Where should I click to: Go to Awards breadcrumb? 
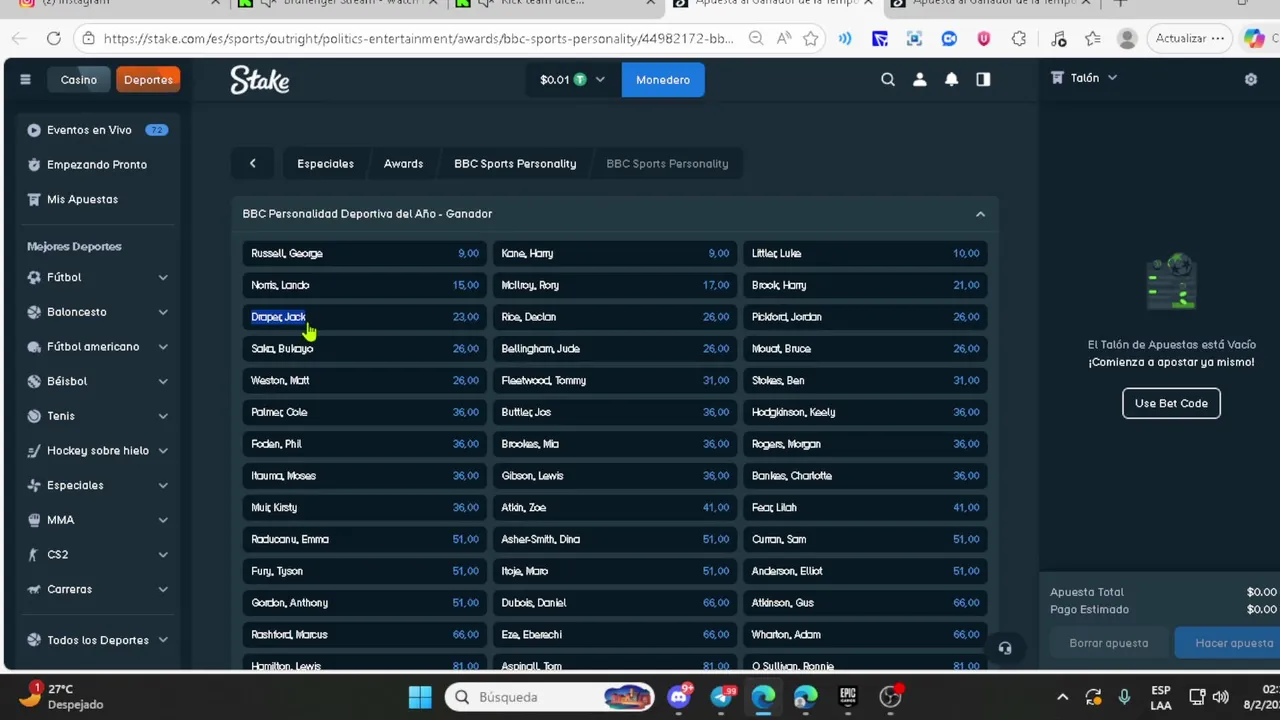click(x=403, y=164)
